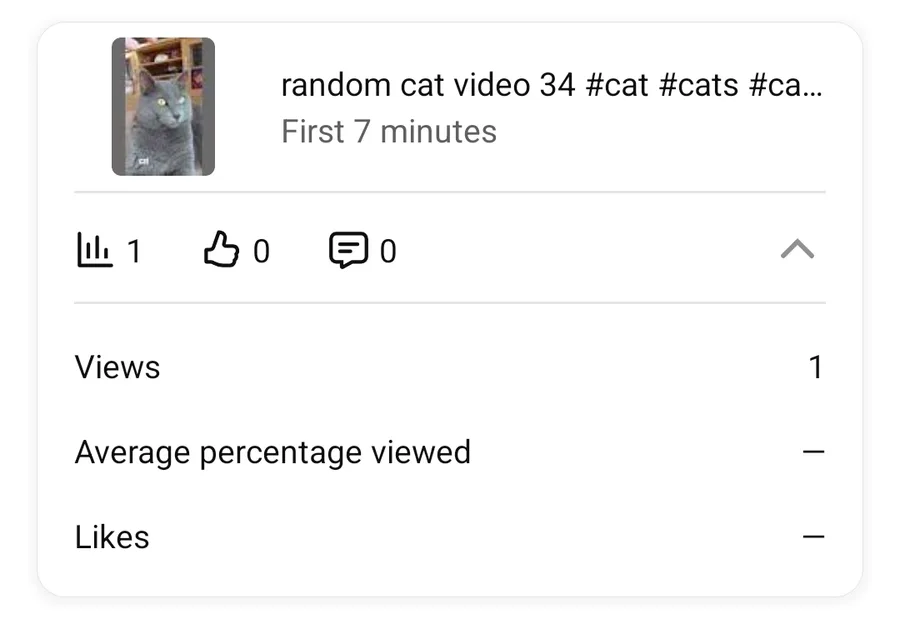Click the "First 7 minutes" subtitle
900x624 pixels.
pos(389,132)
